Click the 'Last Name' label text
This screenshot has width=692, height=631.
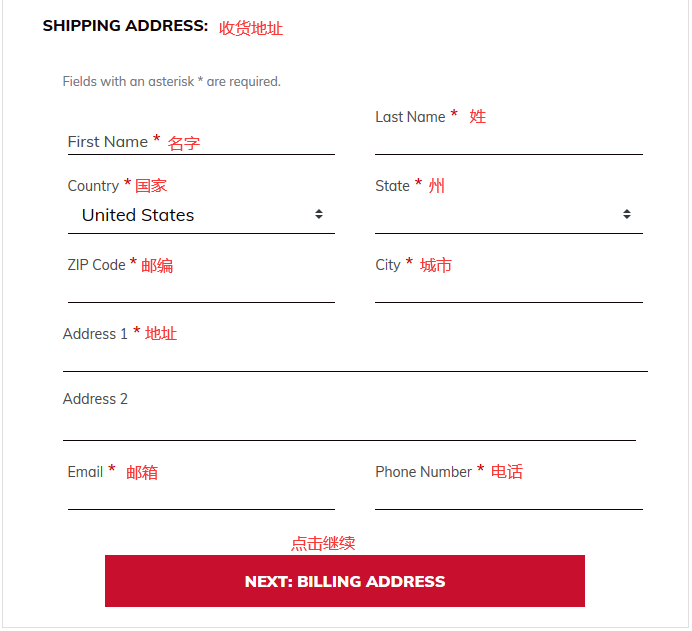(x=410, y=117)
